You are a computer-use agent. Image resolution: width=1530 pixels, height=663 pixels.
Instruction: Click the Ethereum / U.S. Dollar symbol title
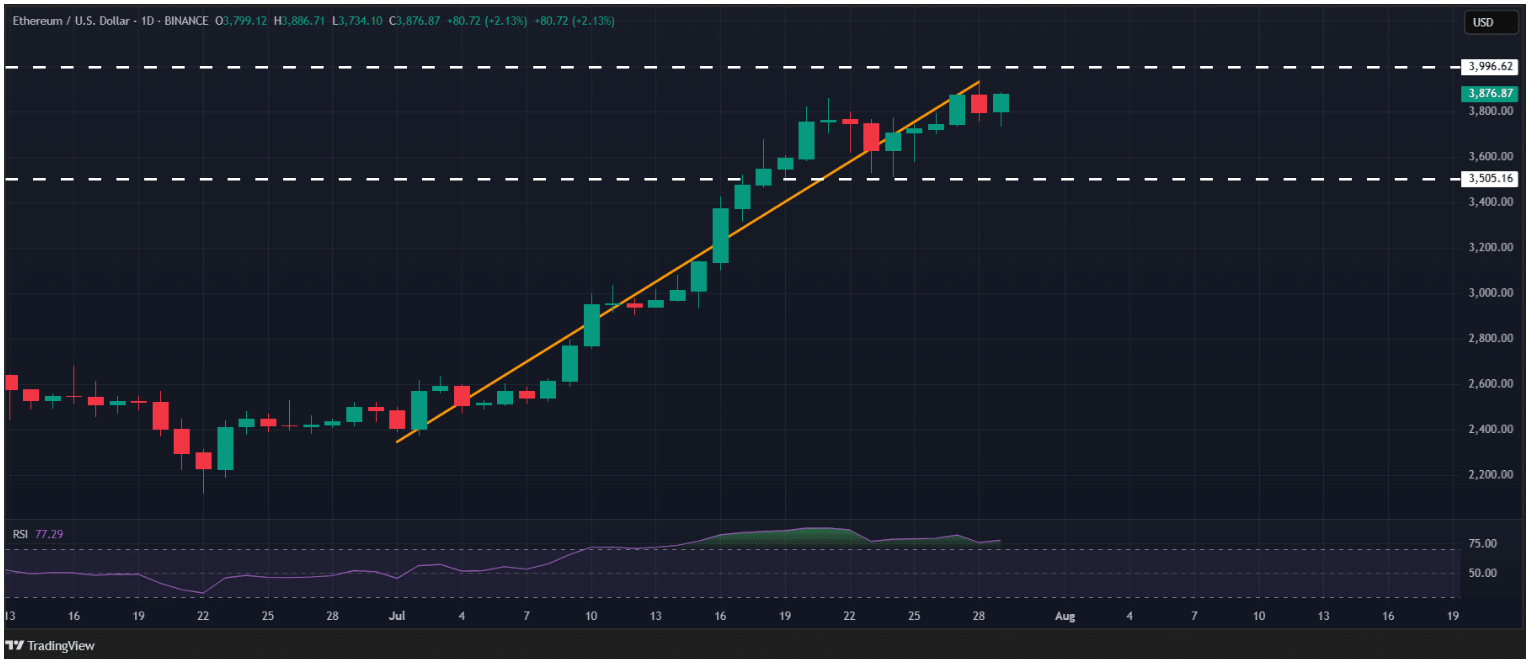[x=72, y=21]
